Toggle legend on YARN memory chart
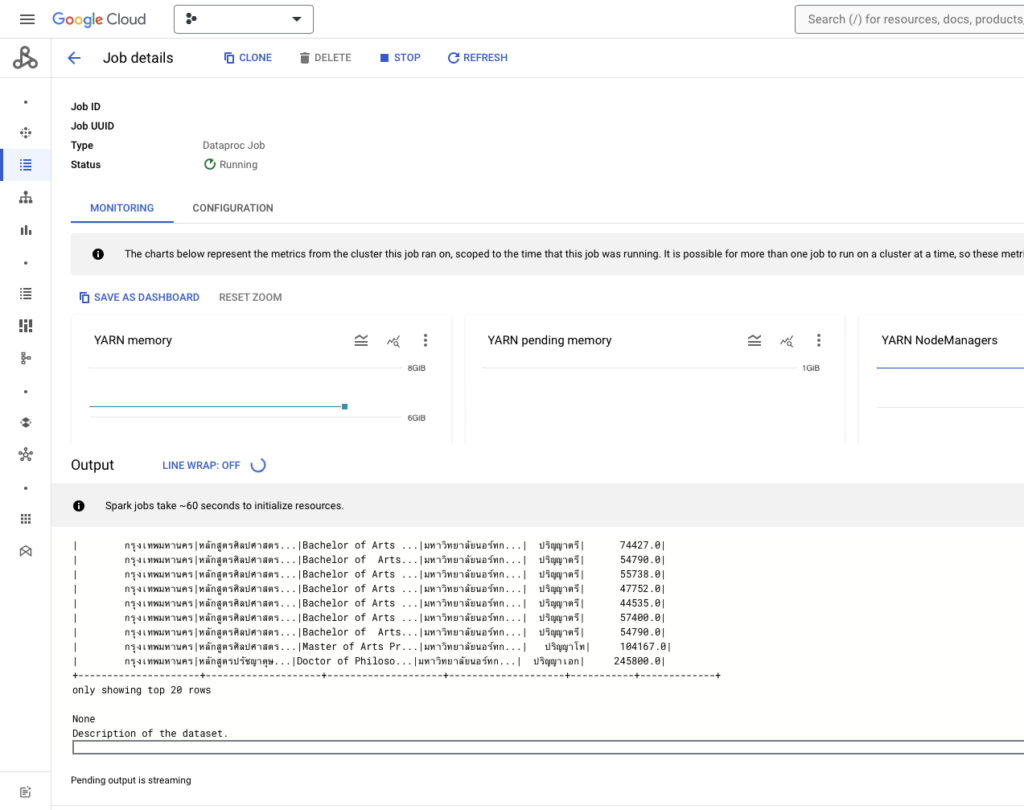This screenshot has height=810, width=1024. click(361, 341)
